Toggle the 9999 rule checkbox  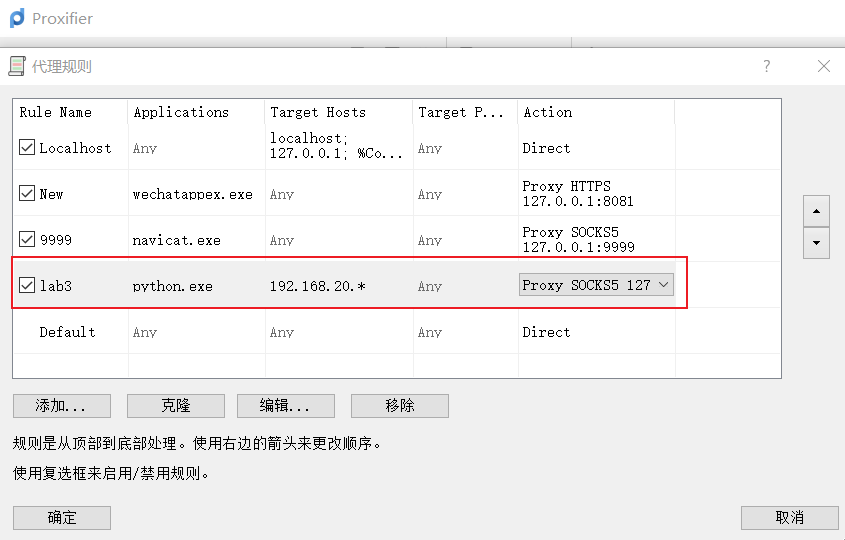(x=27, y=240)
